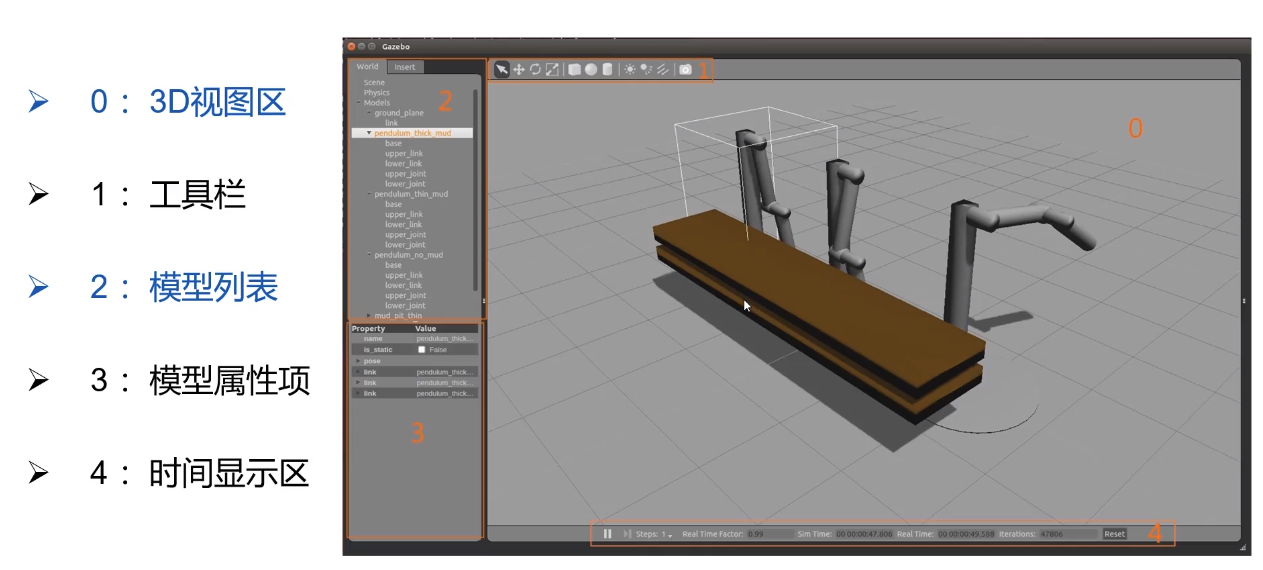The image size is (1263, 570).
Task: Select link under ground_plane
Action: 392,123
